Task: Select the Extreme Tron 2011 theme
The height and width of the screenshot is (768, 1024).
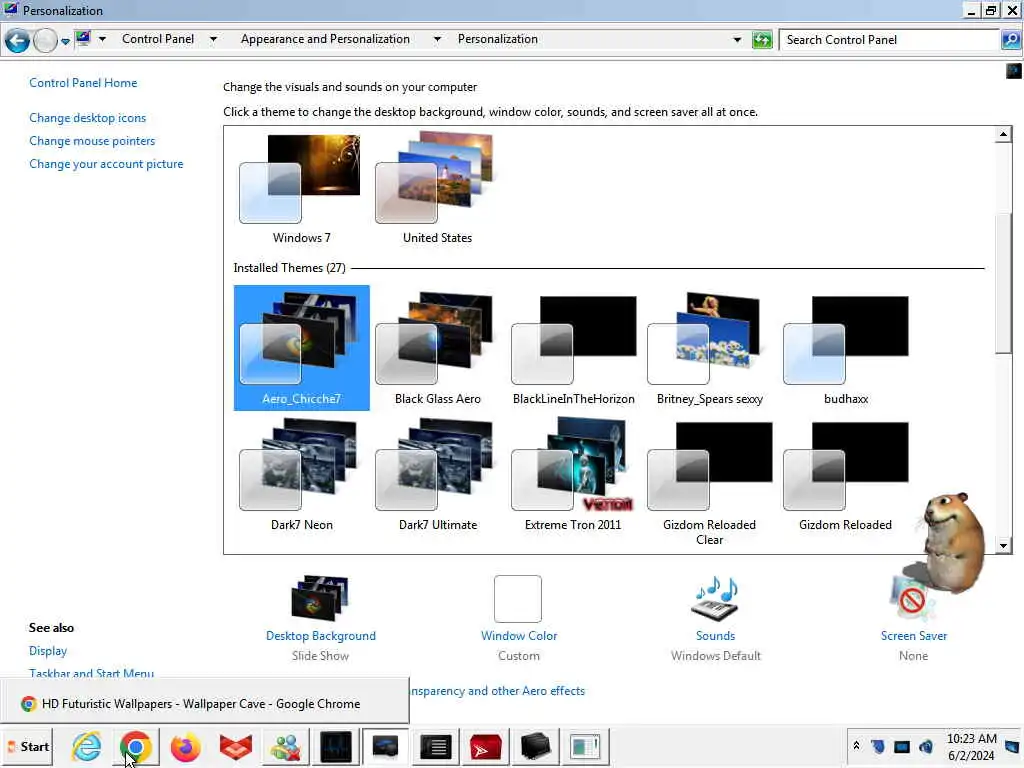Action: tap(573, 477)
